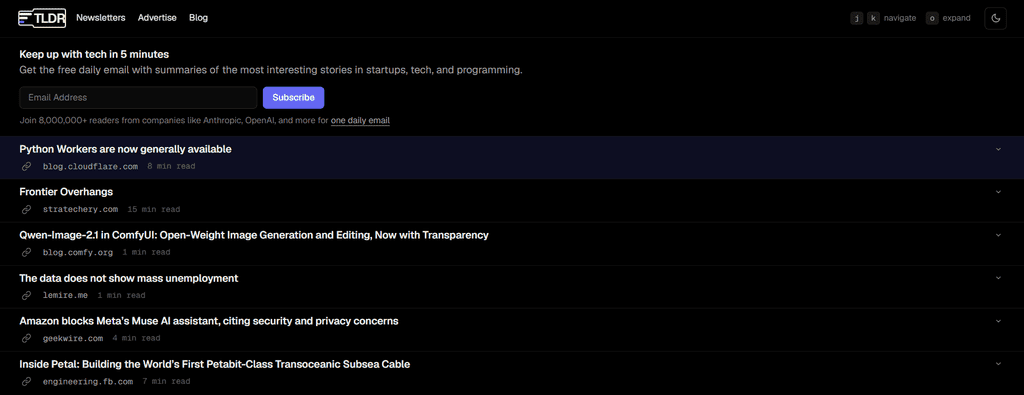Open 'Python Workers are now generally available' headline

[125, 149]
